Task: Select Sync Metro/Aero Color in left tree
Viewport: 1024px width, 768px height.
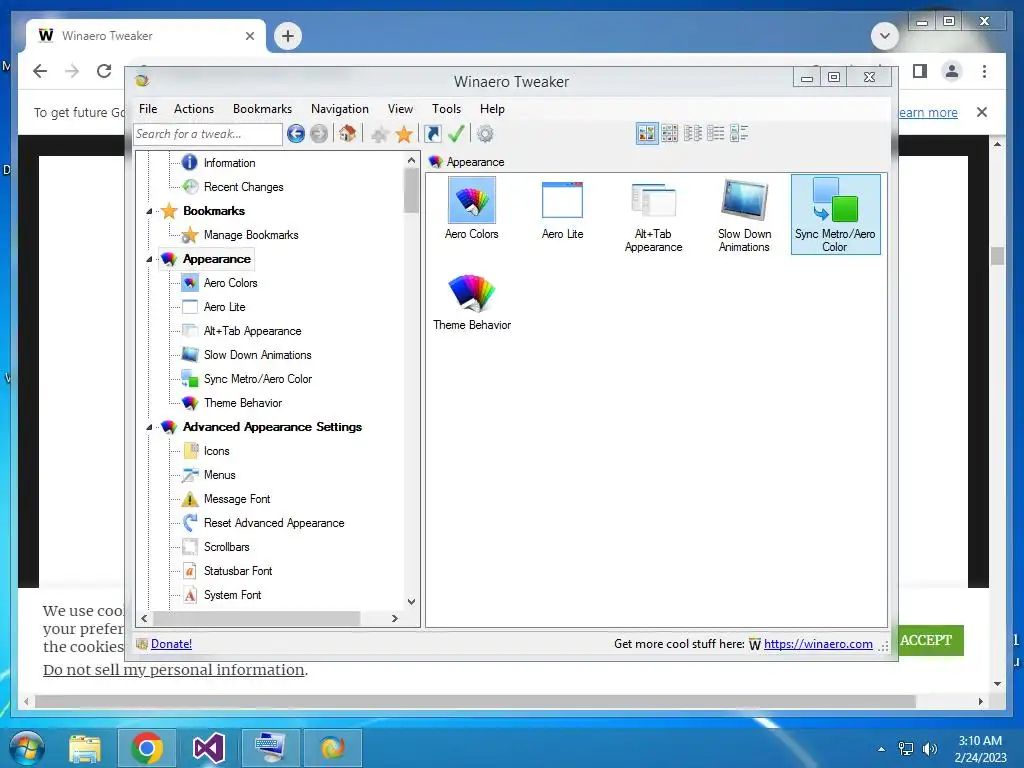Action: (257, 379)
